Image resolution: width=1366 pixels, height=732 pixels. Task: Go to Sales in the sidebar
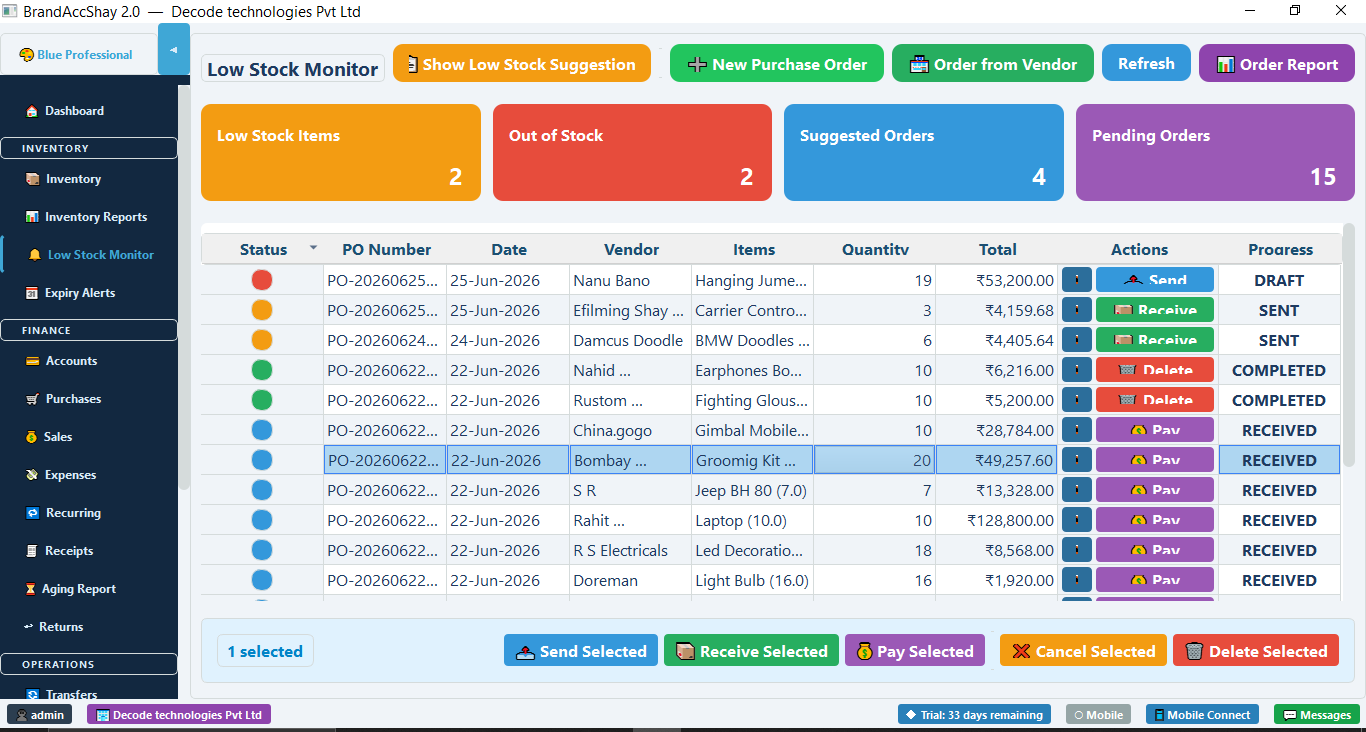pyautogui.click(x=49, y=437)
